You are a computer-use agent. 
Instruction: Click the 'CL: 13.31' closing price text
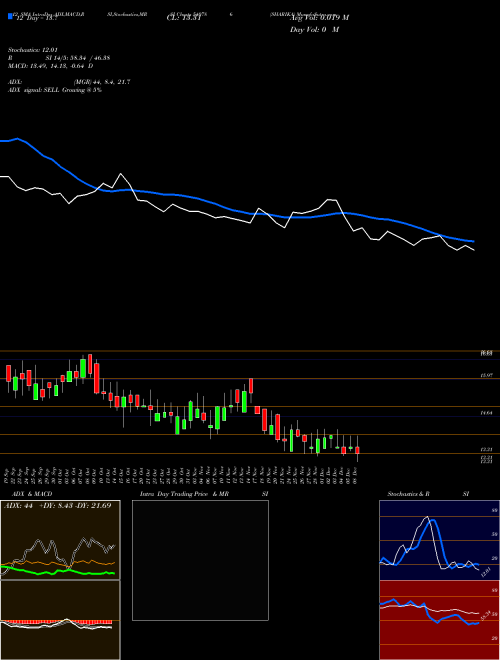184,18
